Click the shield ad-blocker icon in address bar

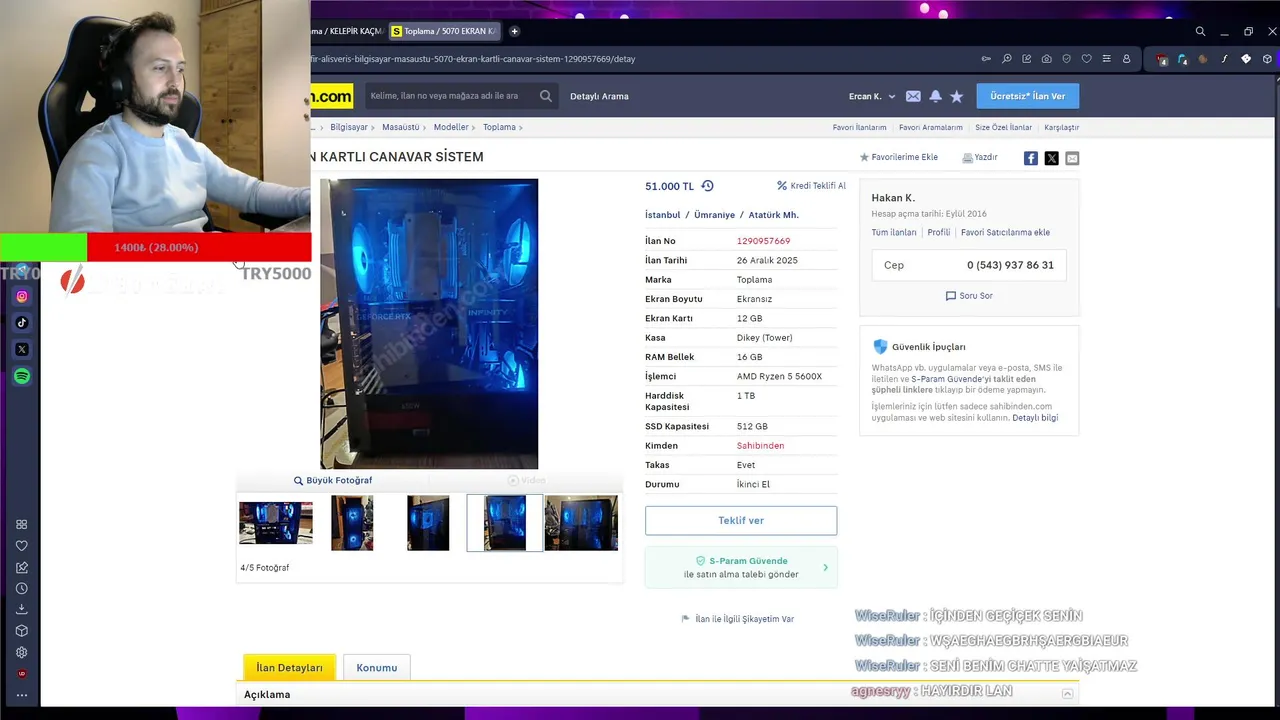(x=1066, y=59)
